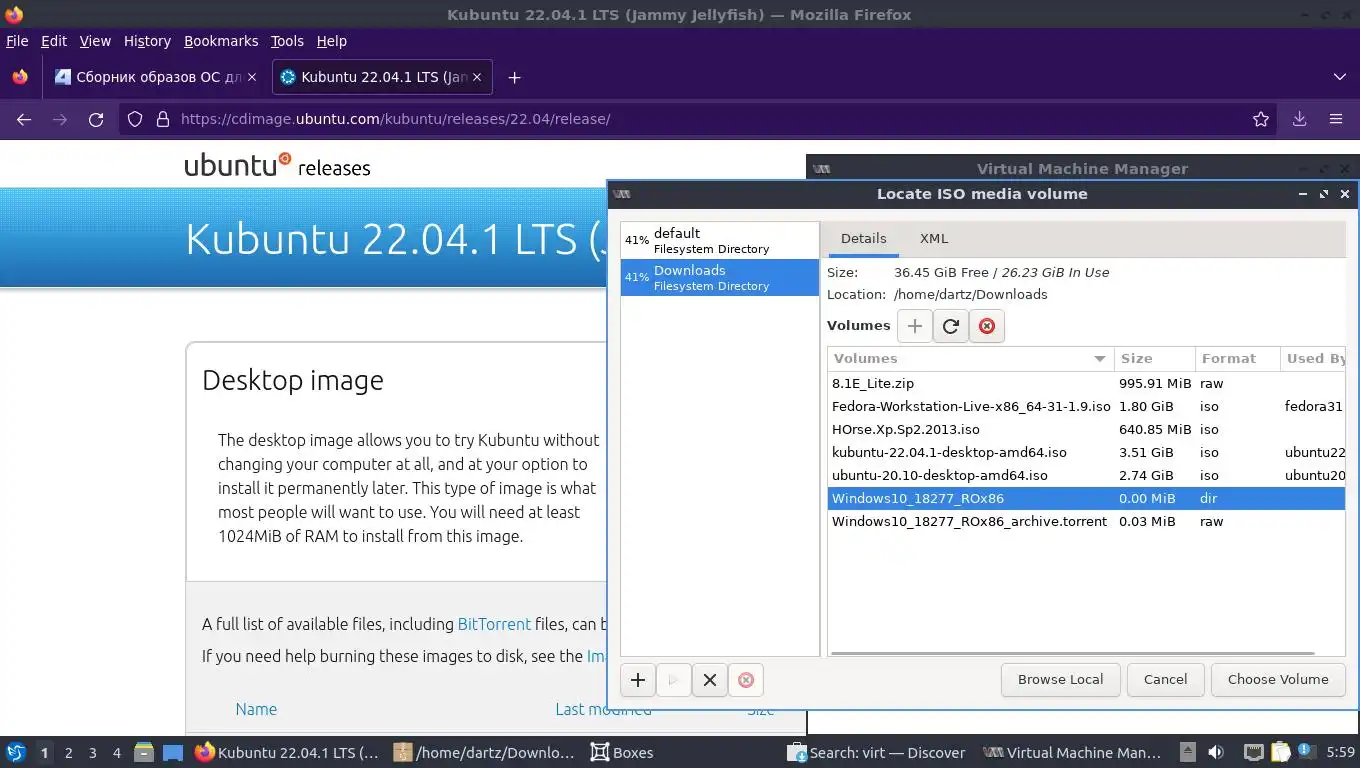
Task: Open the Discover search taskbar entry
Action: (877, 752)
